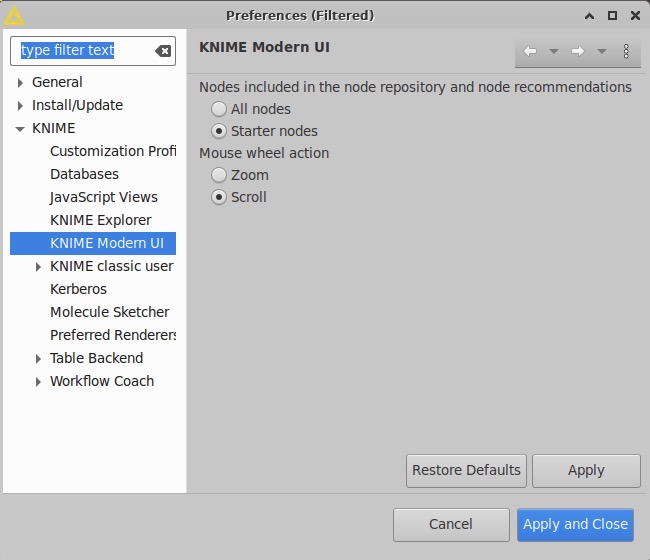
Task: Open the Molecule Sketcher preference page
Action: (110, 312)
